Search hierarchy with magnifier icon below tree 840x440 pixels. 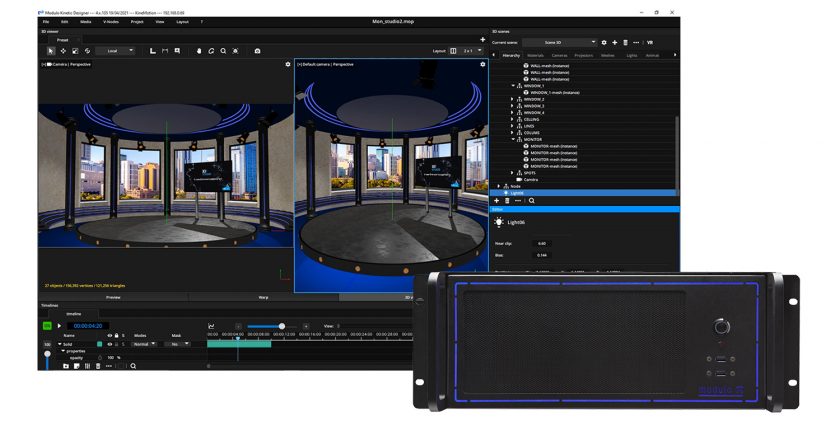point(531,201)
